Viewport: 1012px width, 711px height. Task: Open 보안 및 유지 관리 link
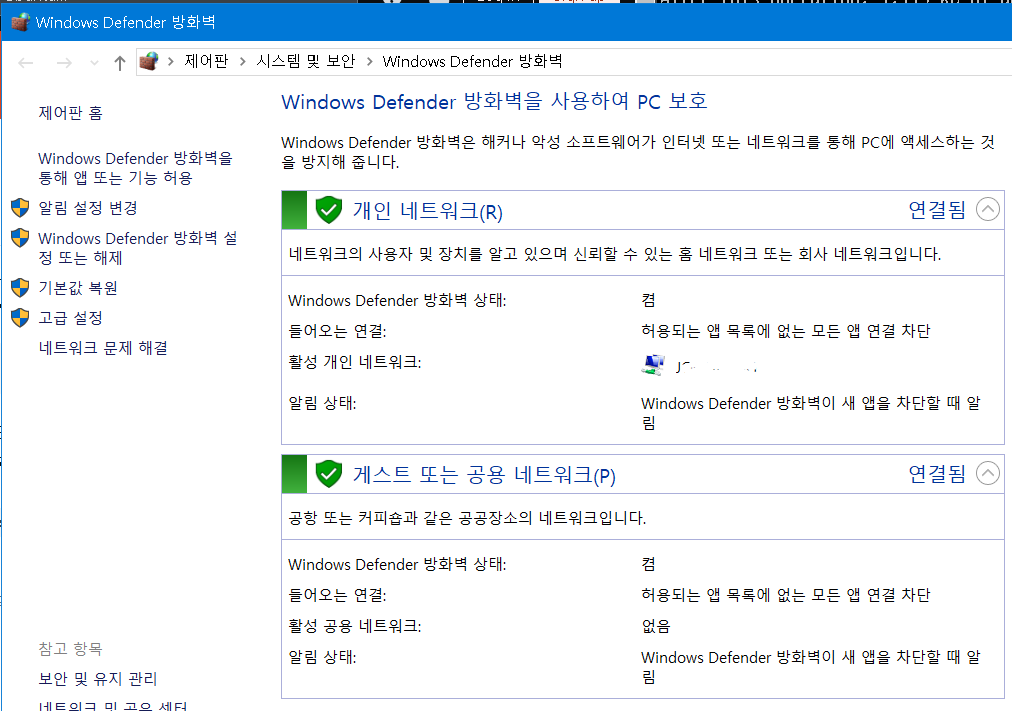(x=97, y=679)
